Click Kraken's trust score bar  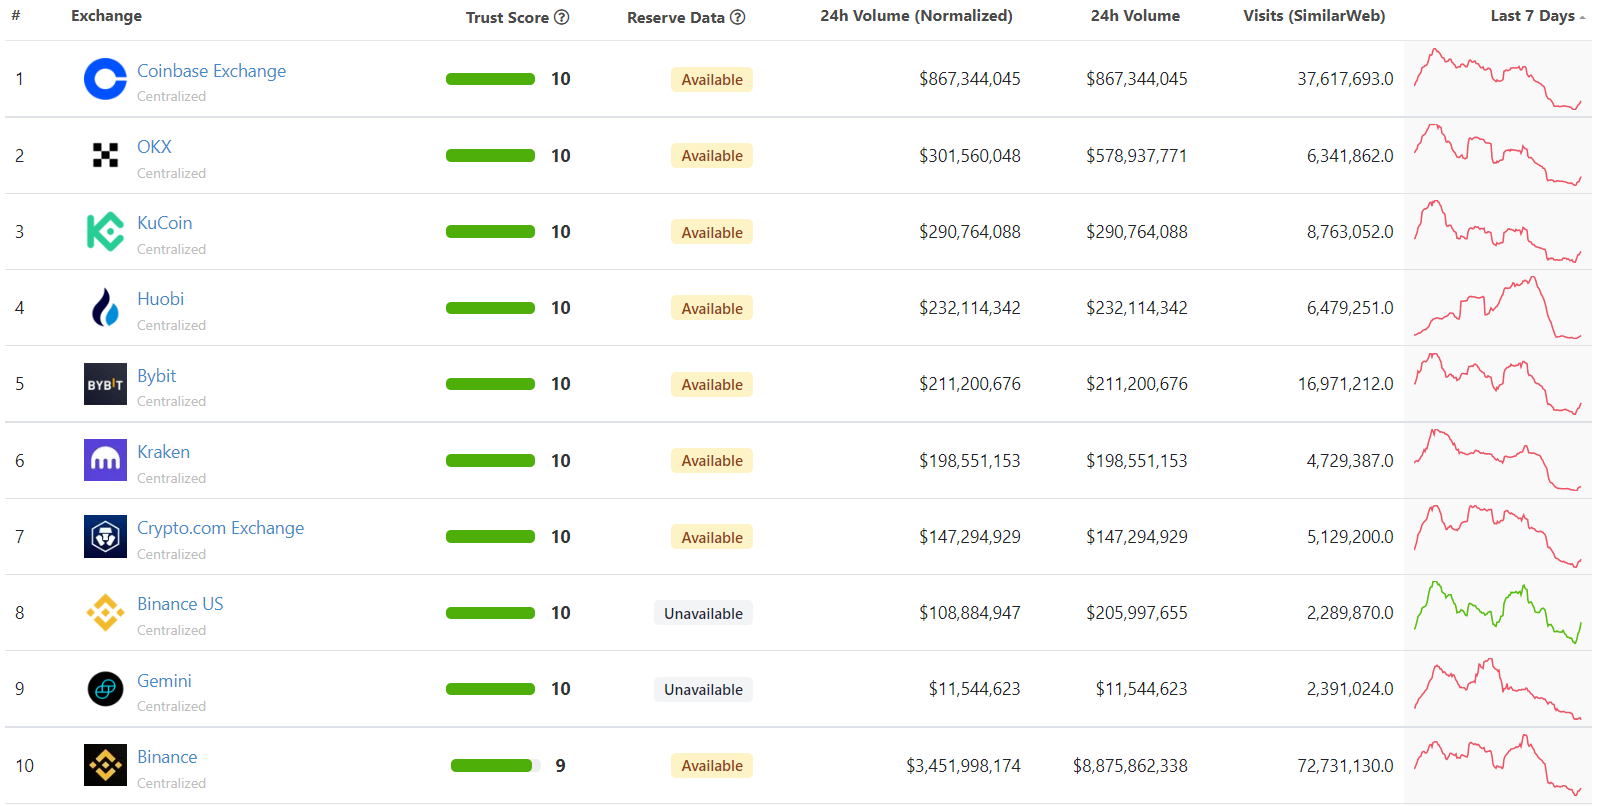tap(490, 461)
